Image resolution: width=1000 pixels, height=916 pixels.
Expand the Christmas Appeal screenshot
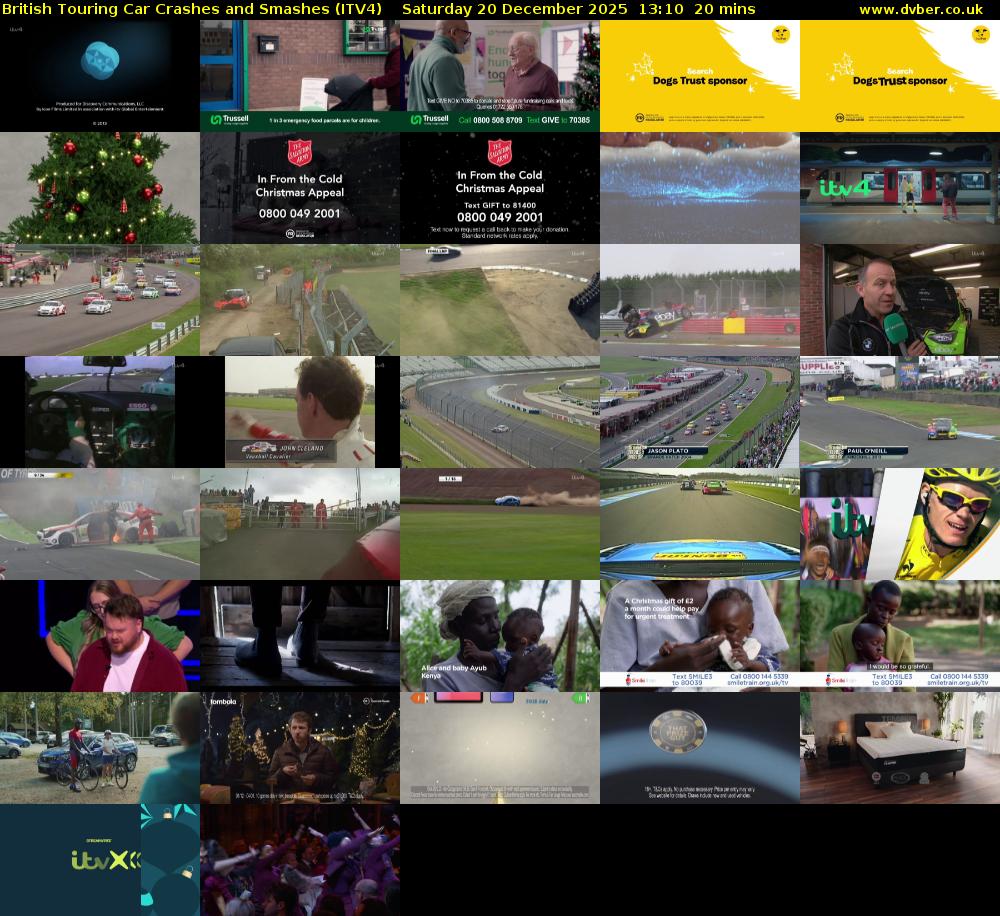(x=300, y=187)
